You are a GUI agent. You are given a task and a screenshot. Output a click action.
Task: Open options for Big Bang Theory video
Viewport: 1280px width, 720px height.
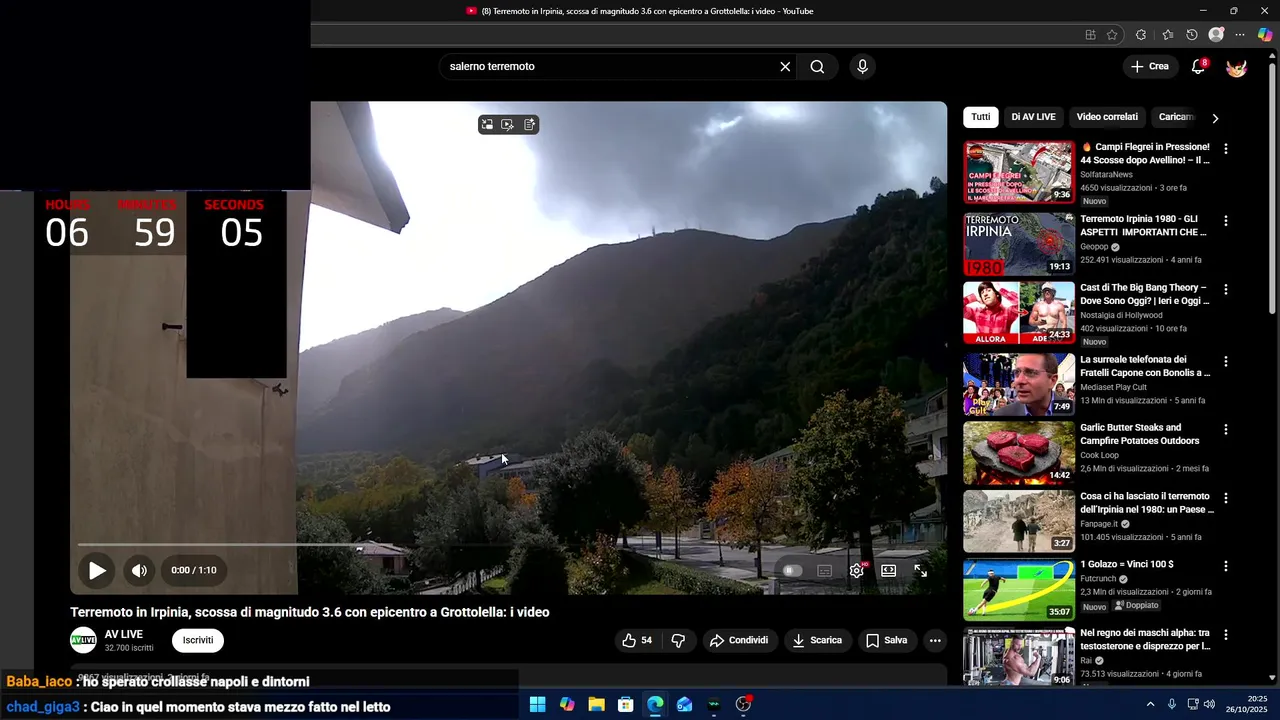point(1226,289)
